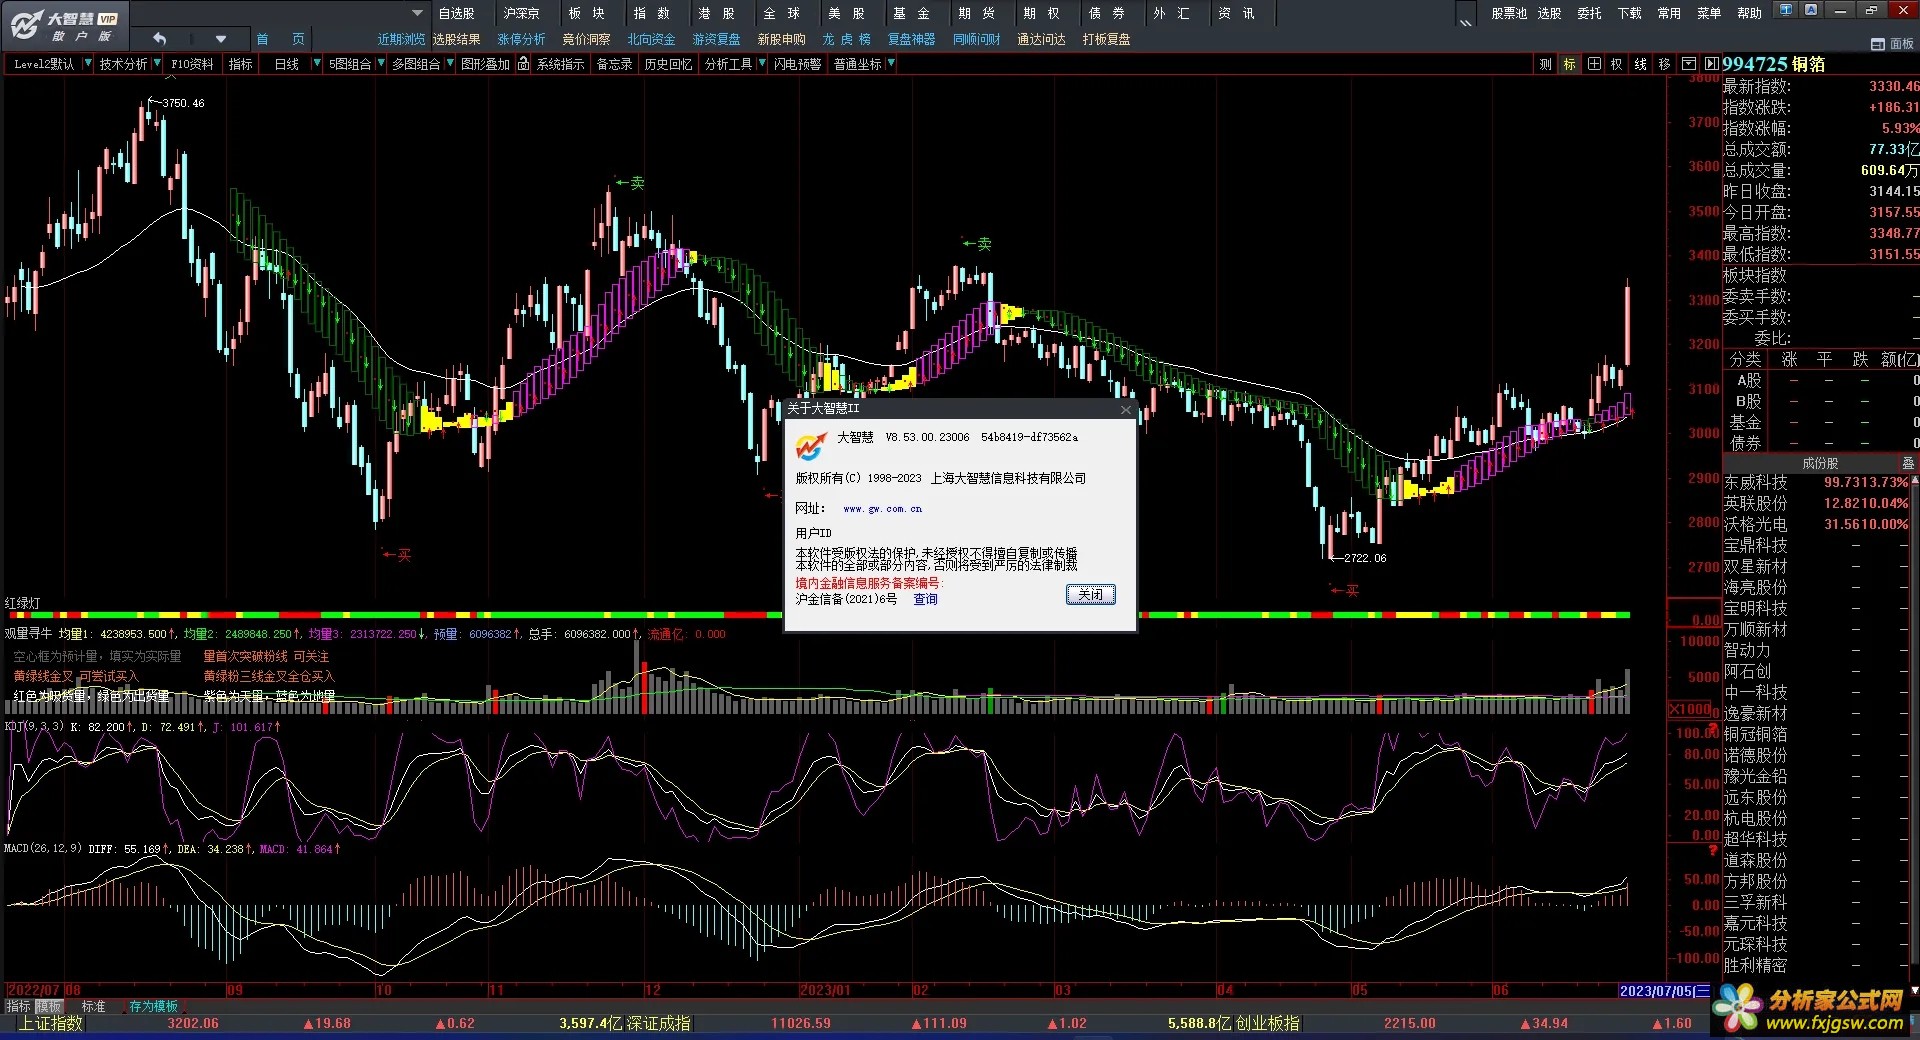This screenshot has width=1920, height=1040.
Task: Click the back arrow navigation icon
Action: [160, 39]
